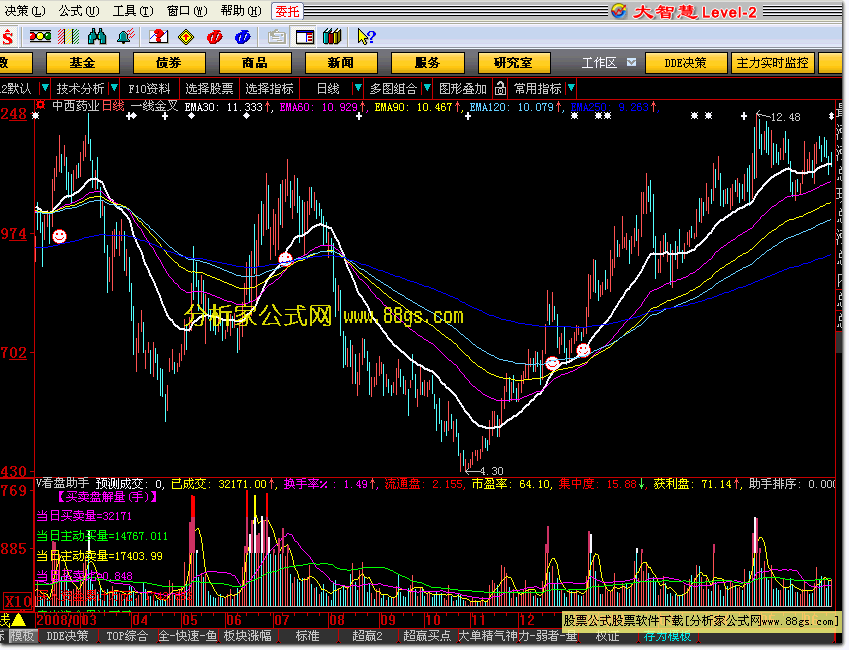The height and width of the screenshot is (650, 849).
Task: Click the 委托 button
Action: 287,11
